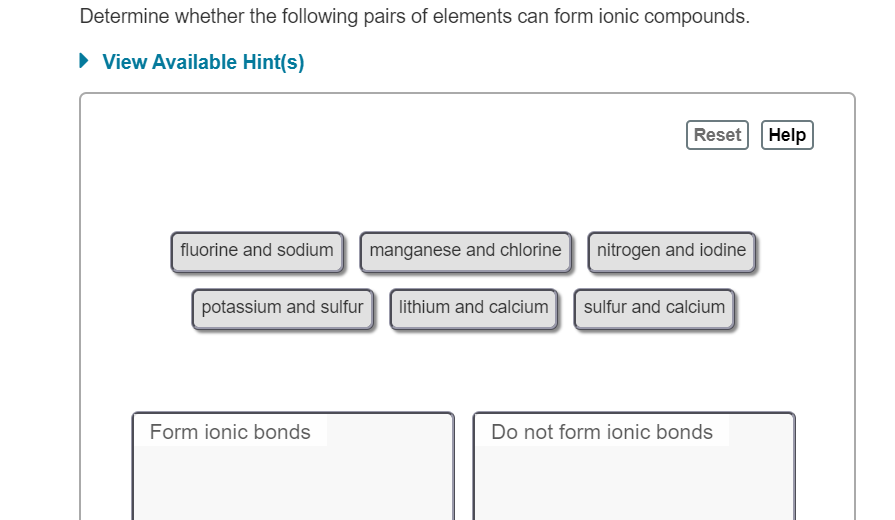Click the 'Do not form ionic bonds' label

pos(602,432)
